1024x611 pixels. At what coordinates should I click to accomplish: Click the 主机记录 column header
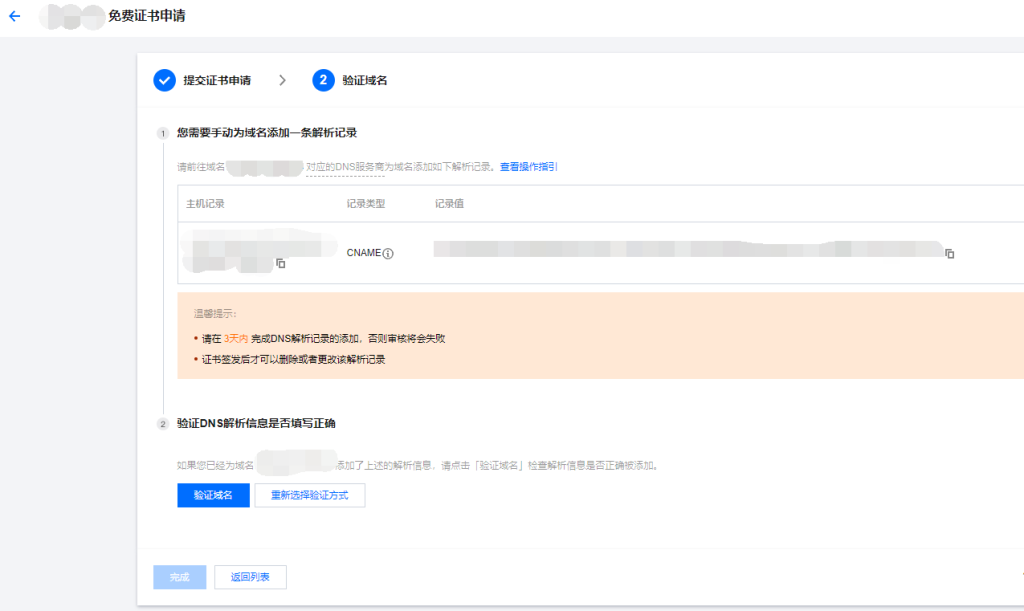205,204
